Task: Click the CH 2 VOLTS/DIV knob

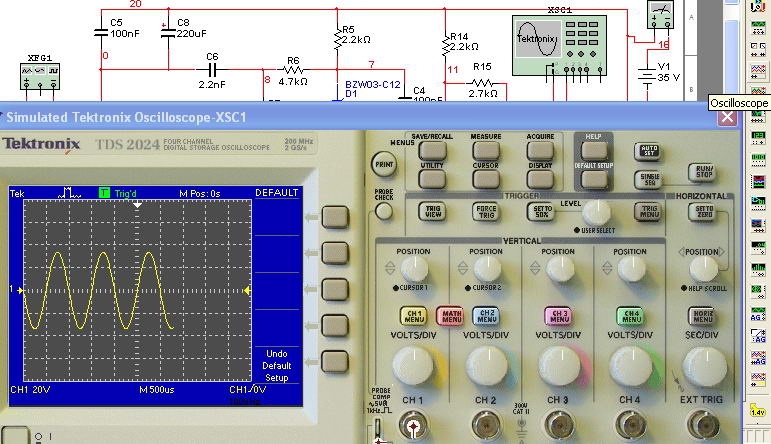Action: pos(486,366)
